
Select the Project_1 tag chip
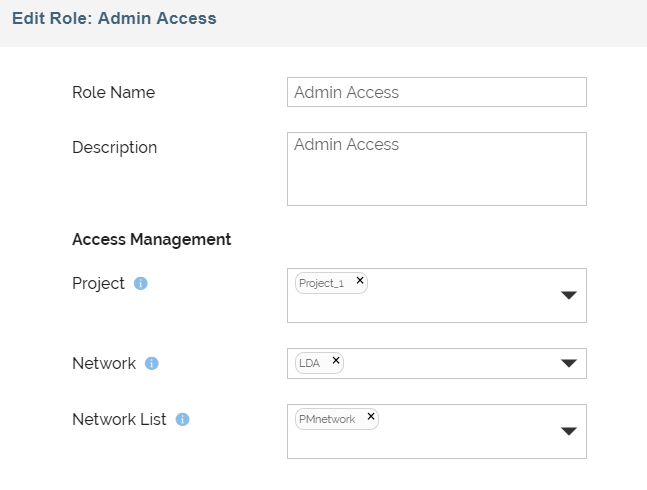[x=322, y=283]
